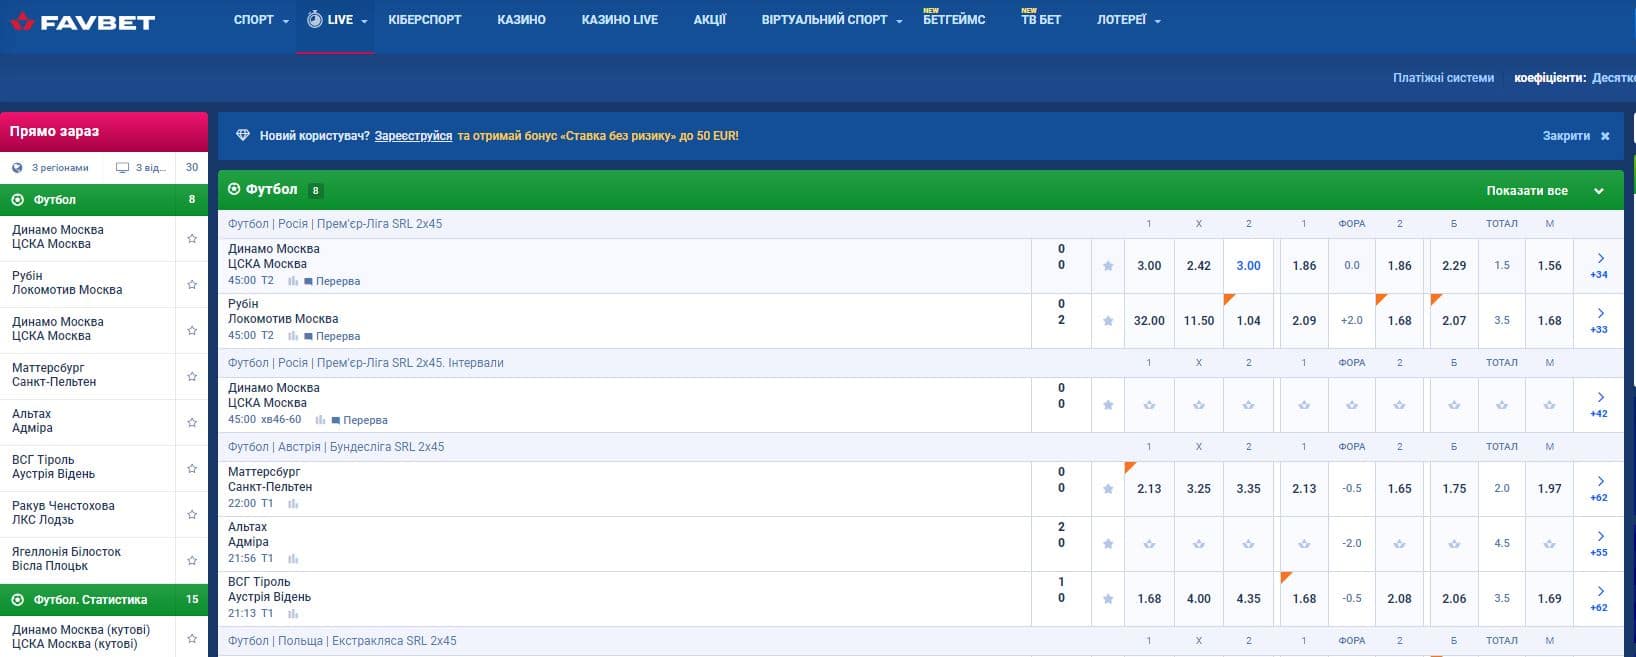Viewport: 1636px width, 657px height.
Task: Toggle favorite star for Альтах Адміра row
Action: pos(1108,544)
